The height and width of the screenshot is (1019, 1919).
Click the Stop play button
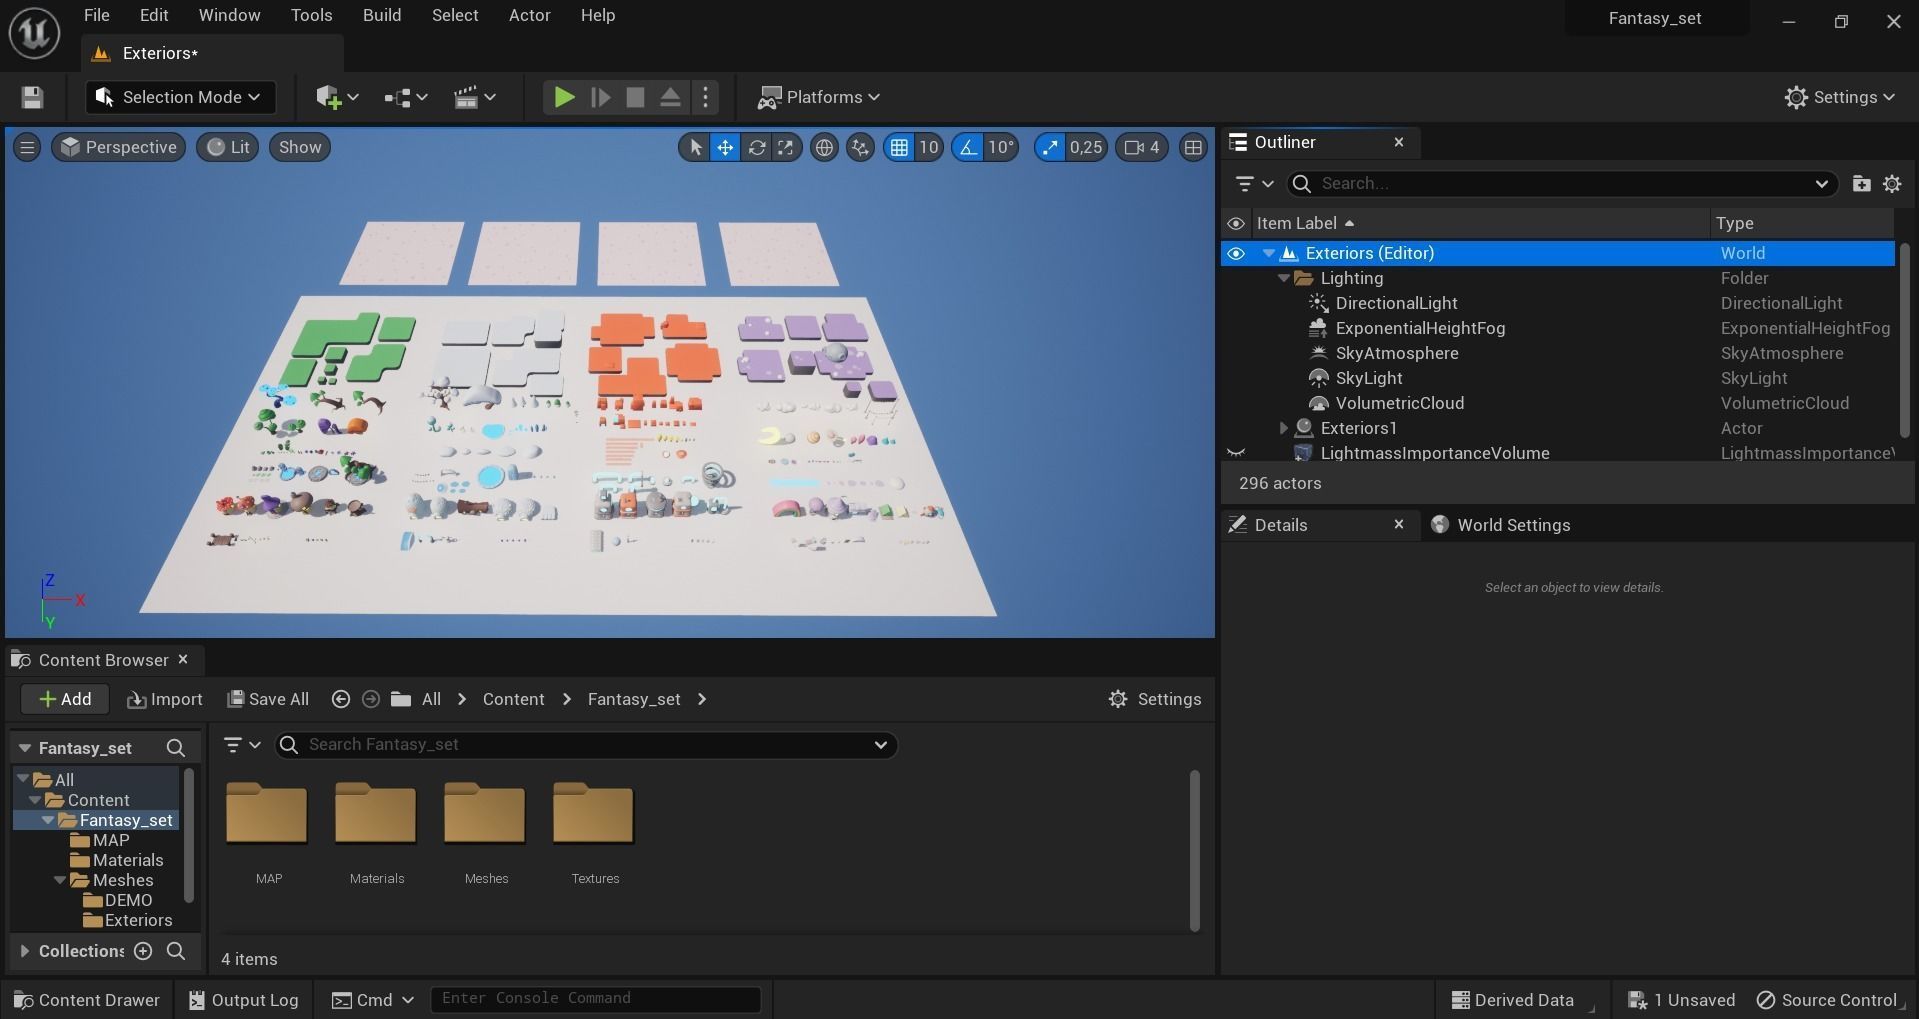click(635, 97)
